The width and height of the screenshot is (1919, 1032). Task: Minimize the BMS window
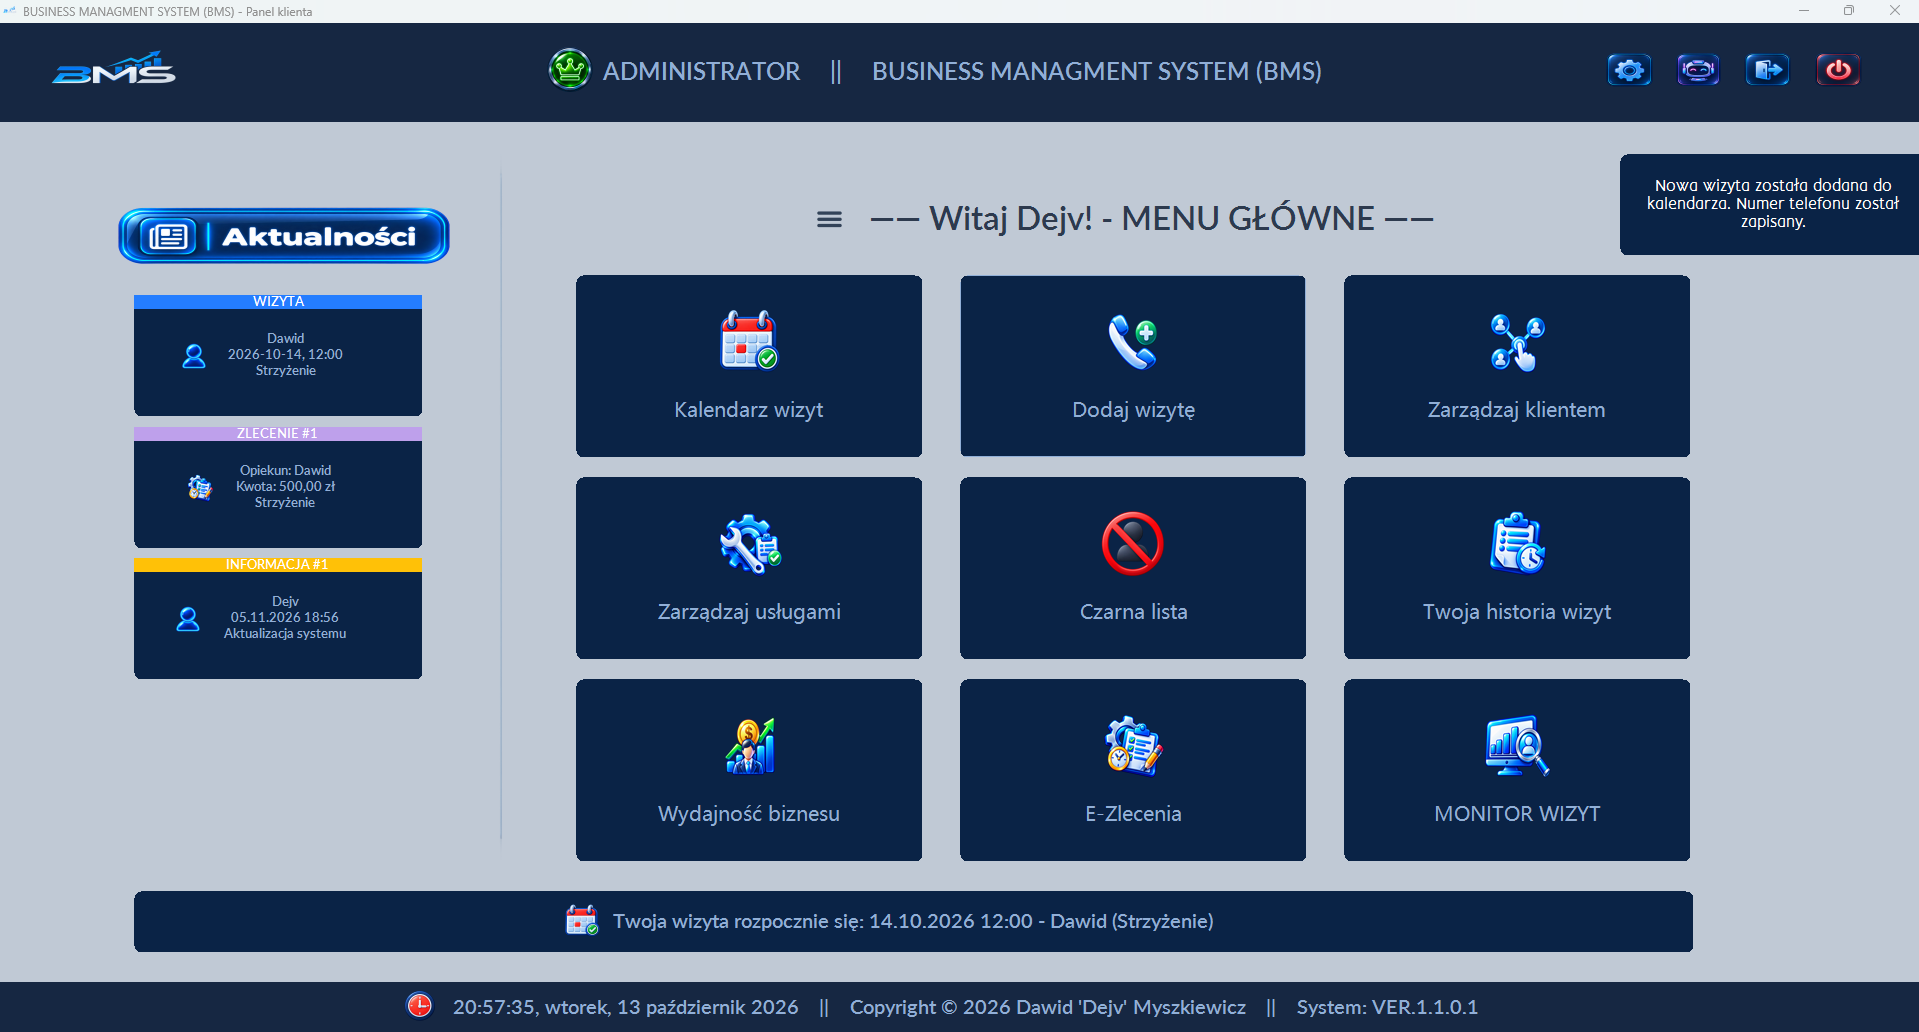[1804, 11]
